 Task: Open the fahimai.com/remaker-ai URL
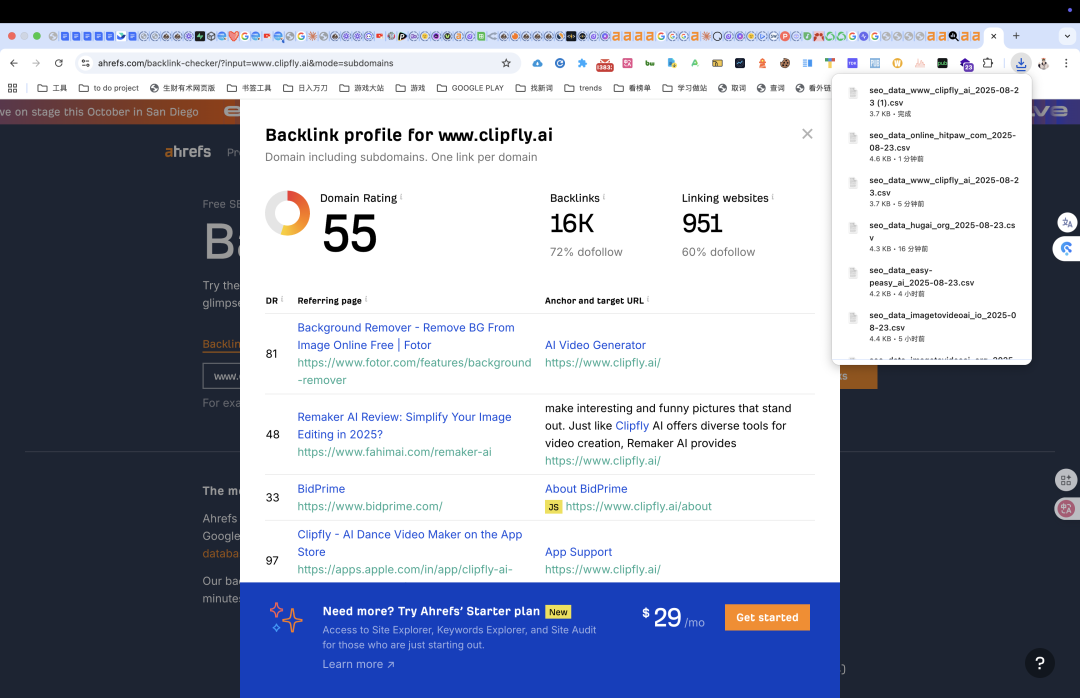(x=394, y=452)
